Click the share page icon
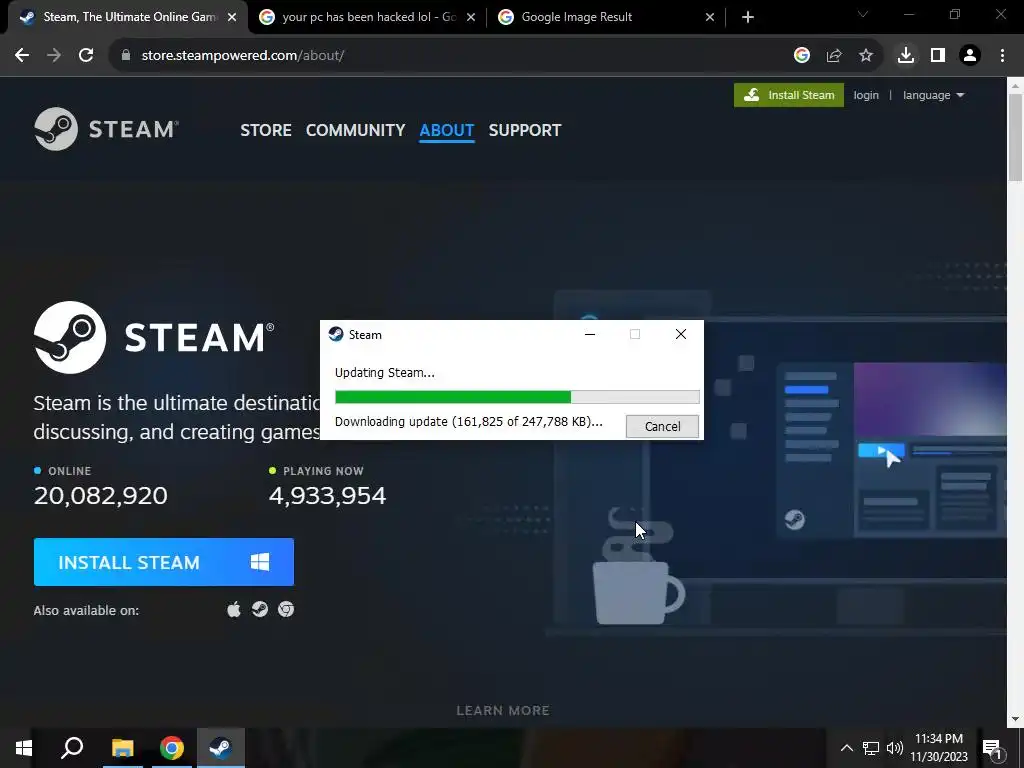Image resolution: width=1024 pixels, height=768 pixels. pos(833,56)
